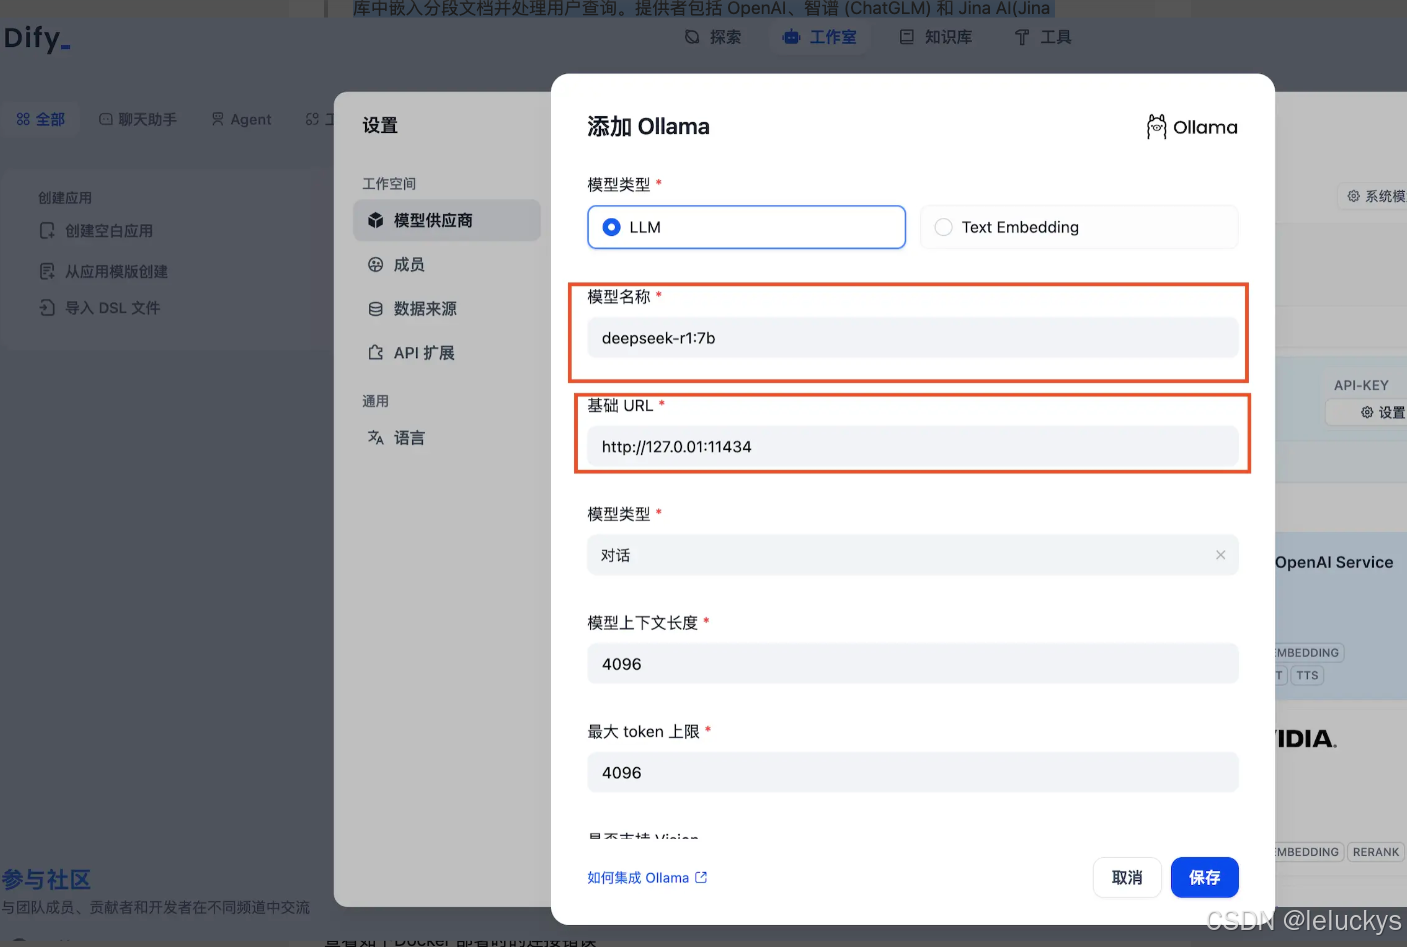Switch to 知识库 knowledge tab
Image resolution: width=1407 pixels, height=947 pixels.
click(936, 37)
